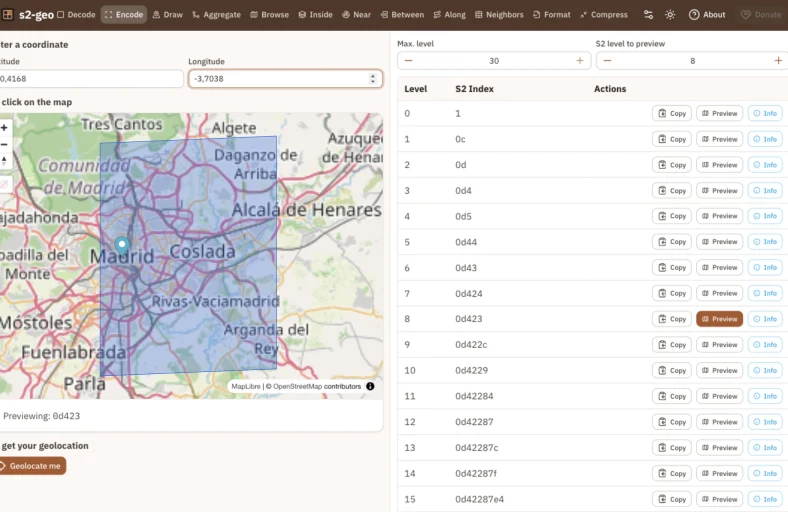Click the S2 Index column header
Viewport: 788px width, 512px height.
[474, 89]
